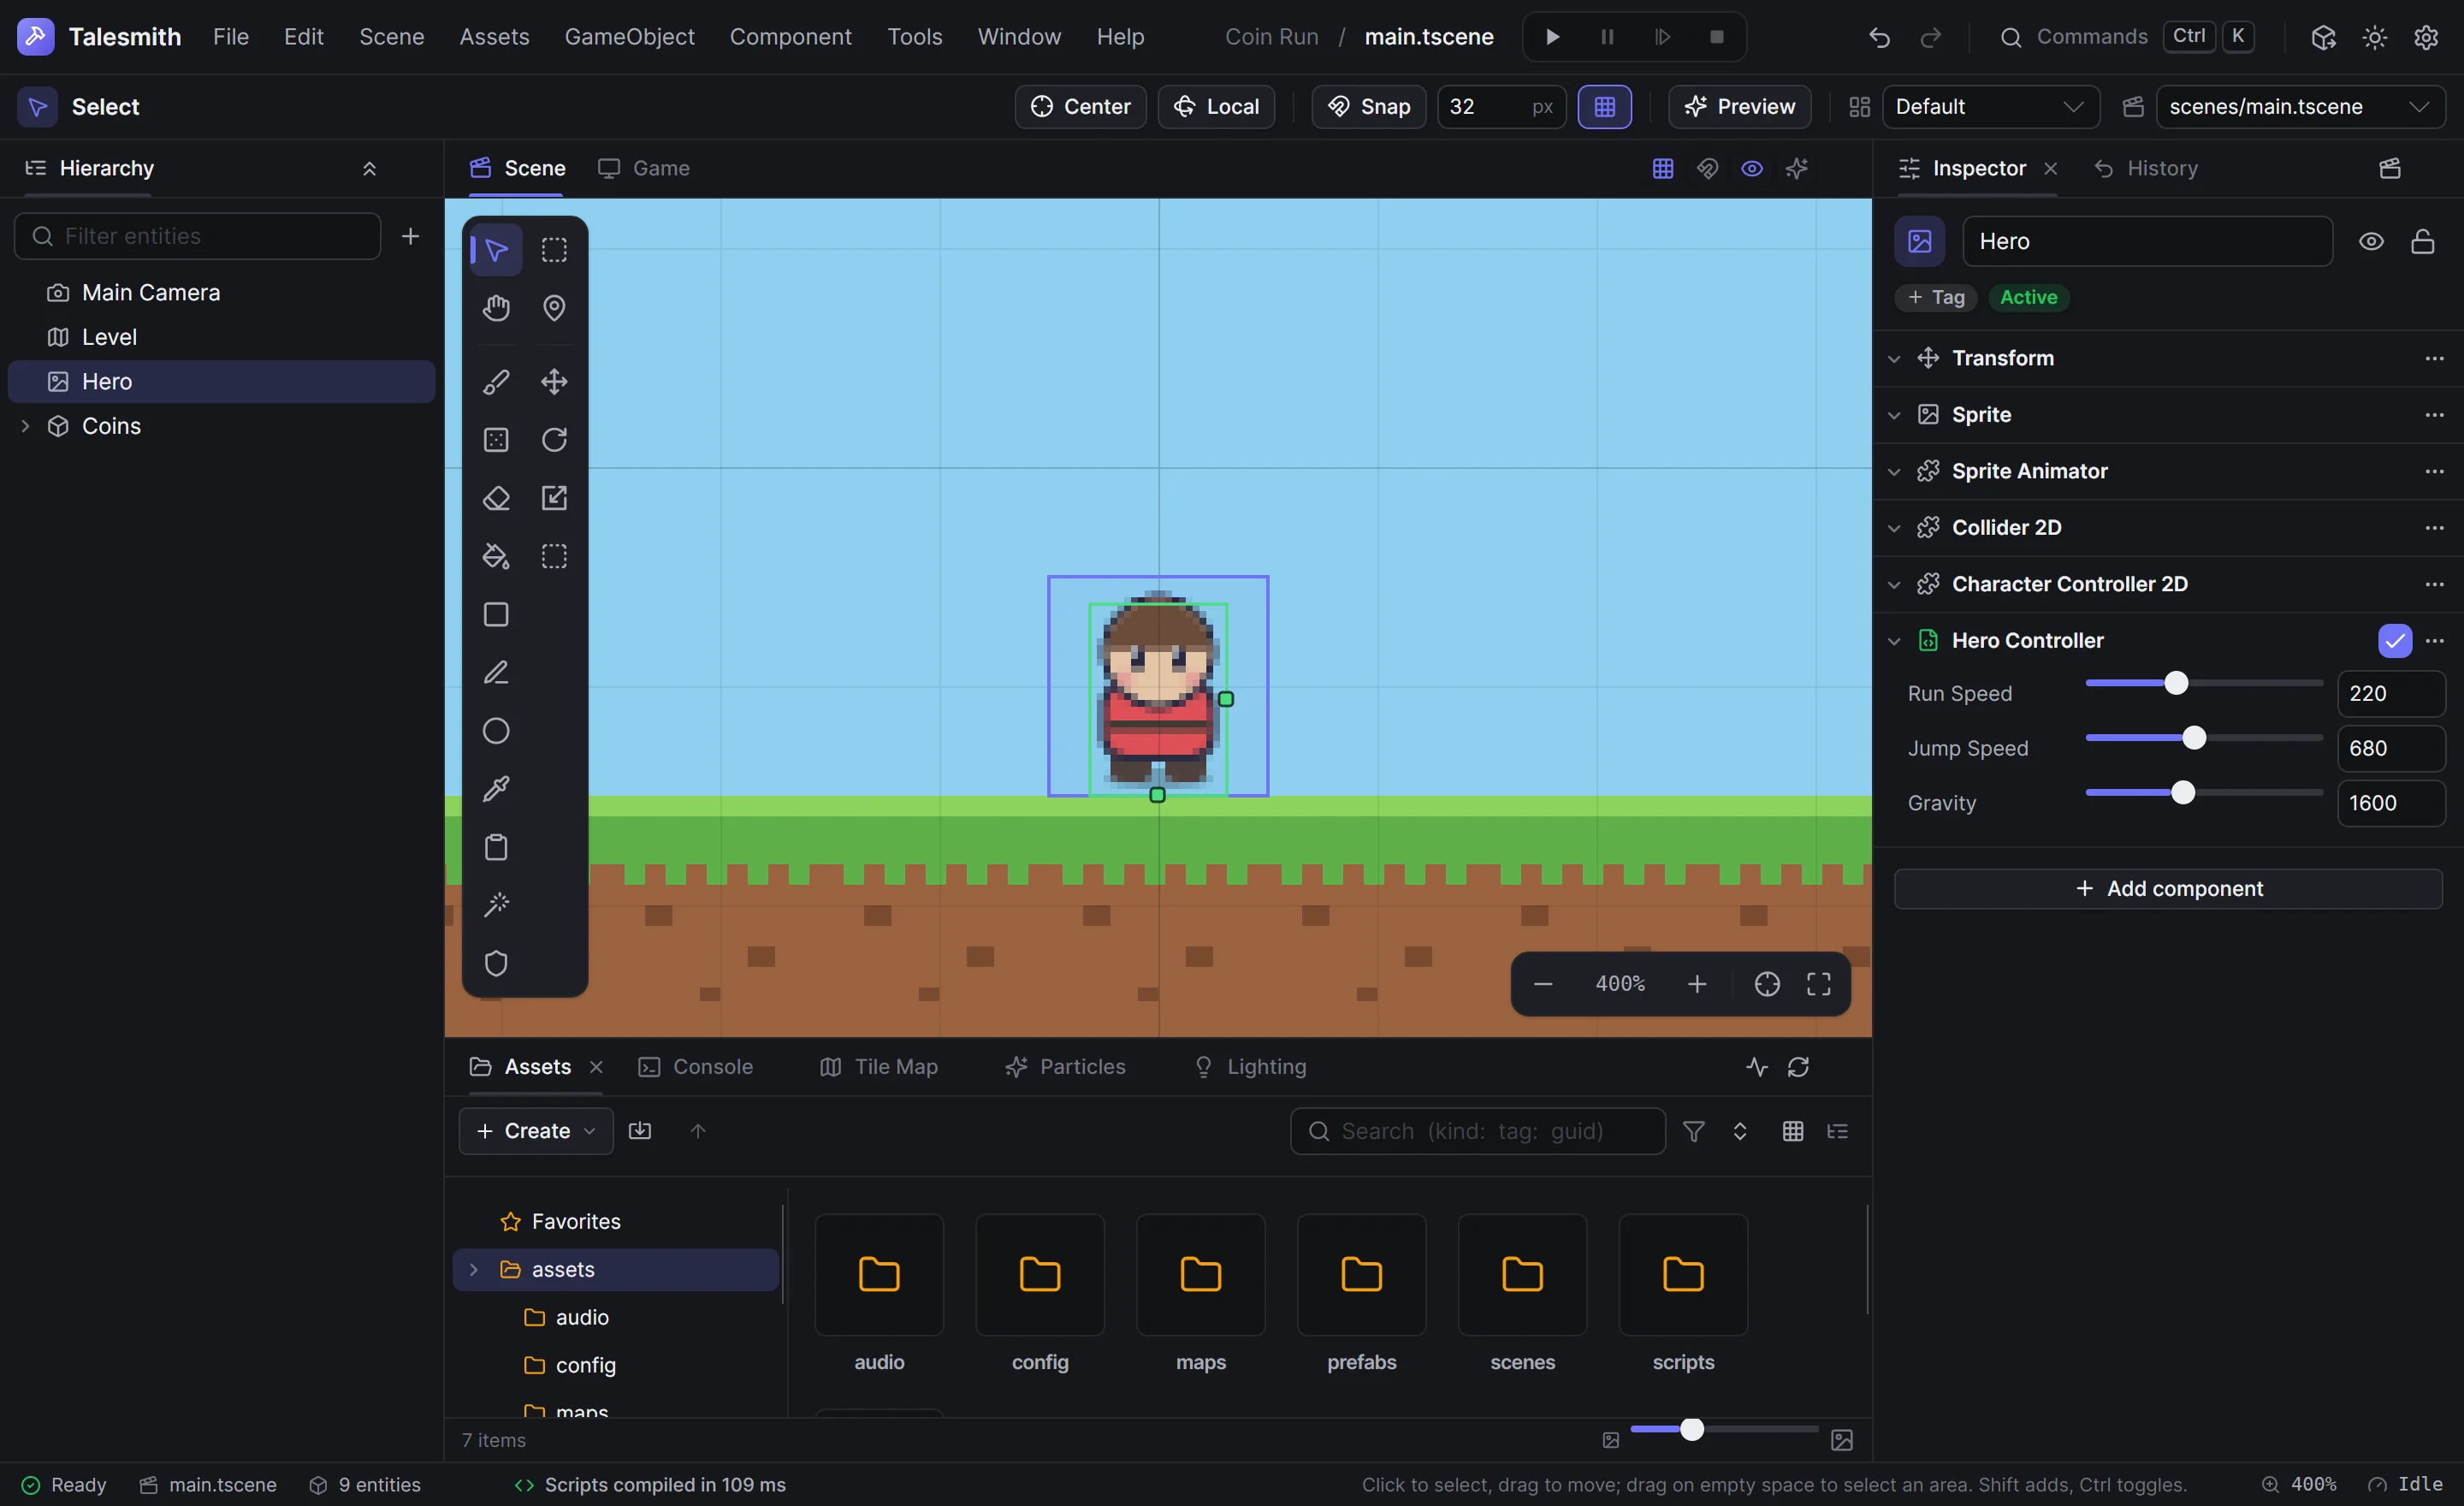Switch to the History tab
The image size is (2464, 1506).
2146,169
